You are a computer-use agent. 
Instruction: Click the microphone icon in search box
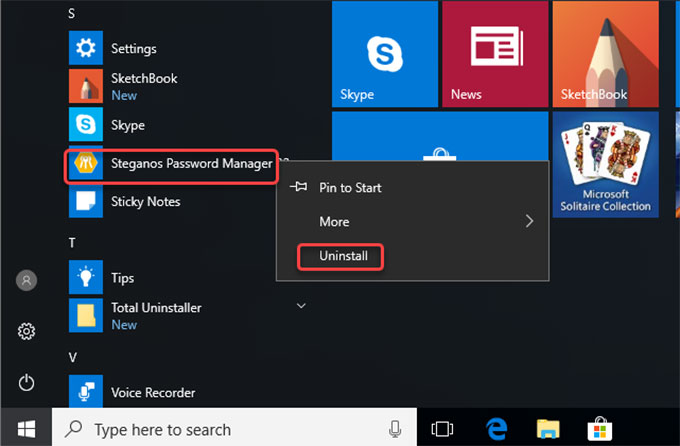click(x=395, y=429)
